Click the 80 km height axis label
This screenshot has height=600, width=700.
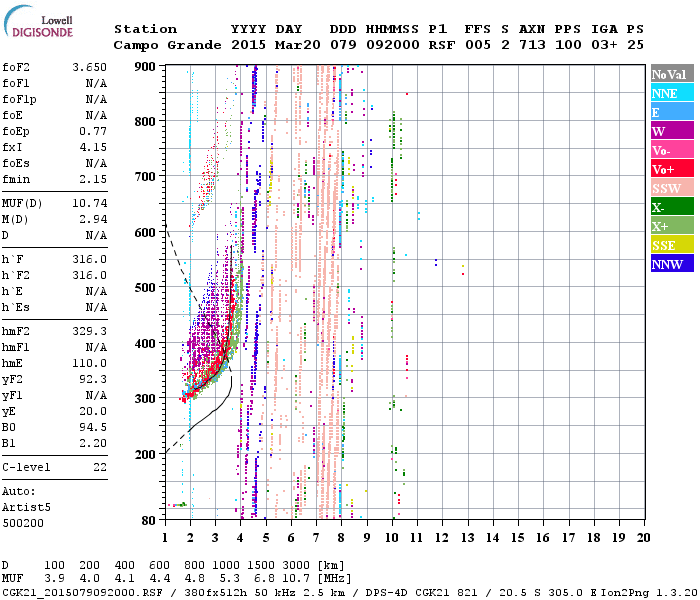pyautogui.click(x=149, y=521)
